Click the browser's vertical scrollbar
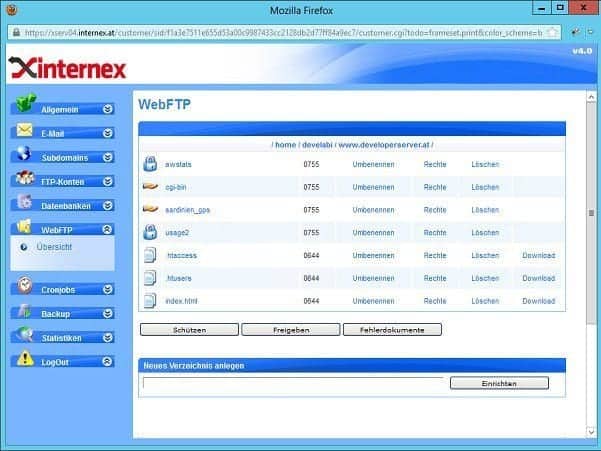This screenshot has width=601, height=451. point(592,250)
